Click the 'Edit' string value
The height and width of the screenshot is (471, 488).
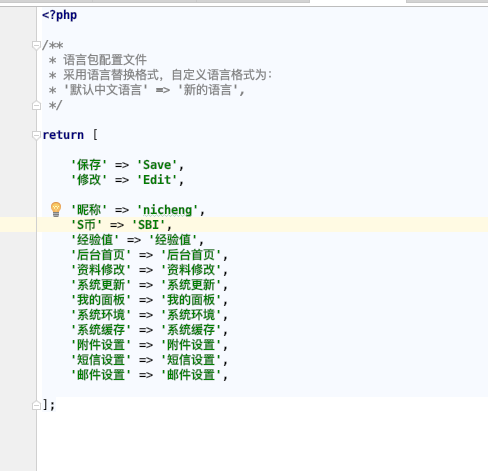point(157,180)
